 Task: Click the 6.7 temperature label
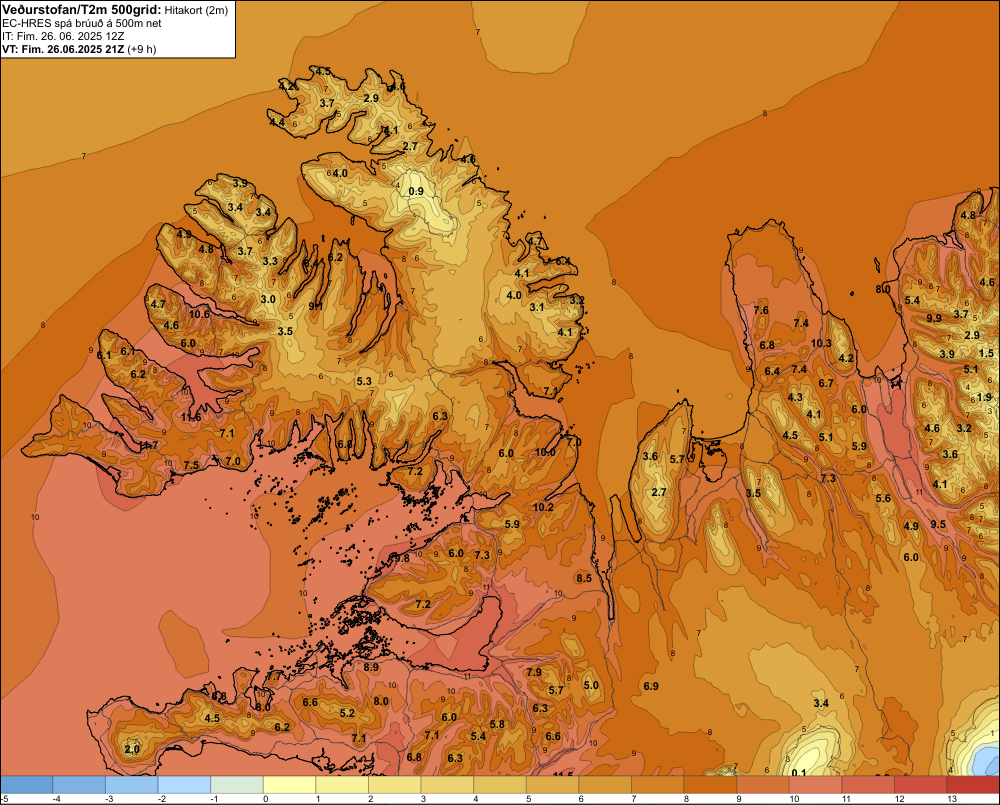coord(826,383)
